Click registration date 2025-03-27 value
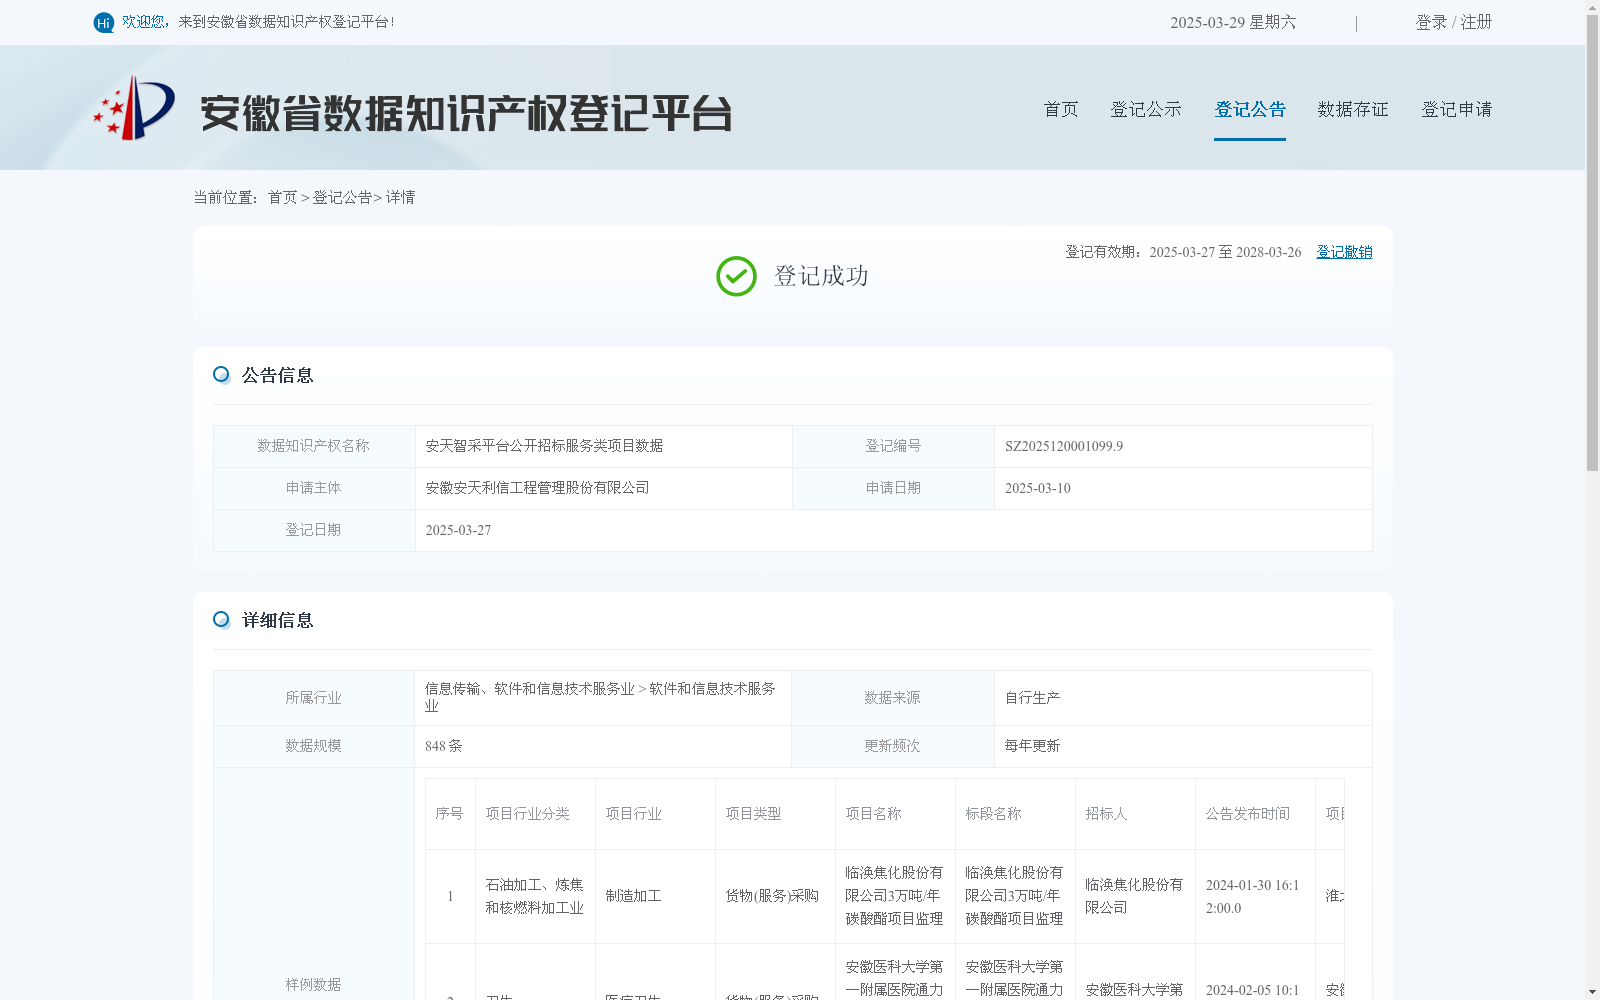 coord(458,530)
